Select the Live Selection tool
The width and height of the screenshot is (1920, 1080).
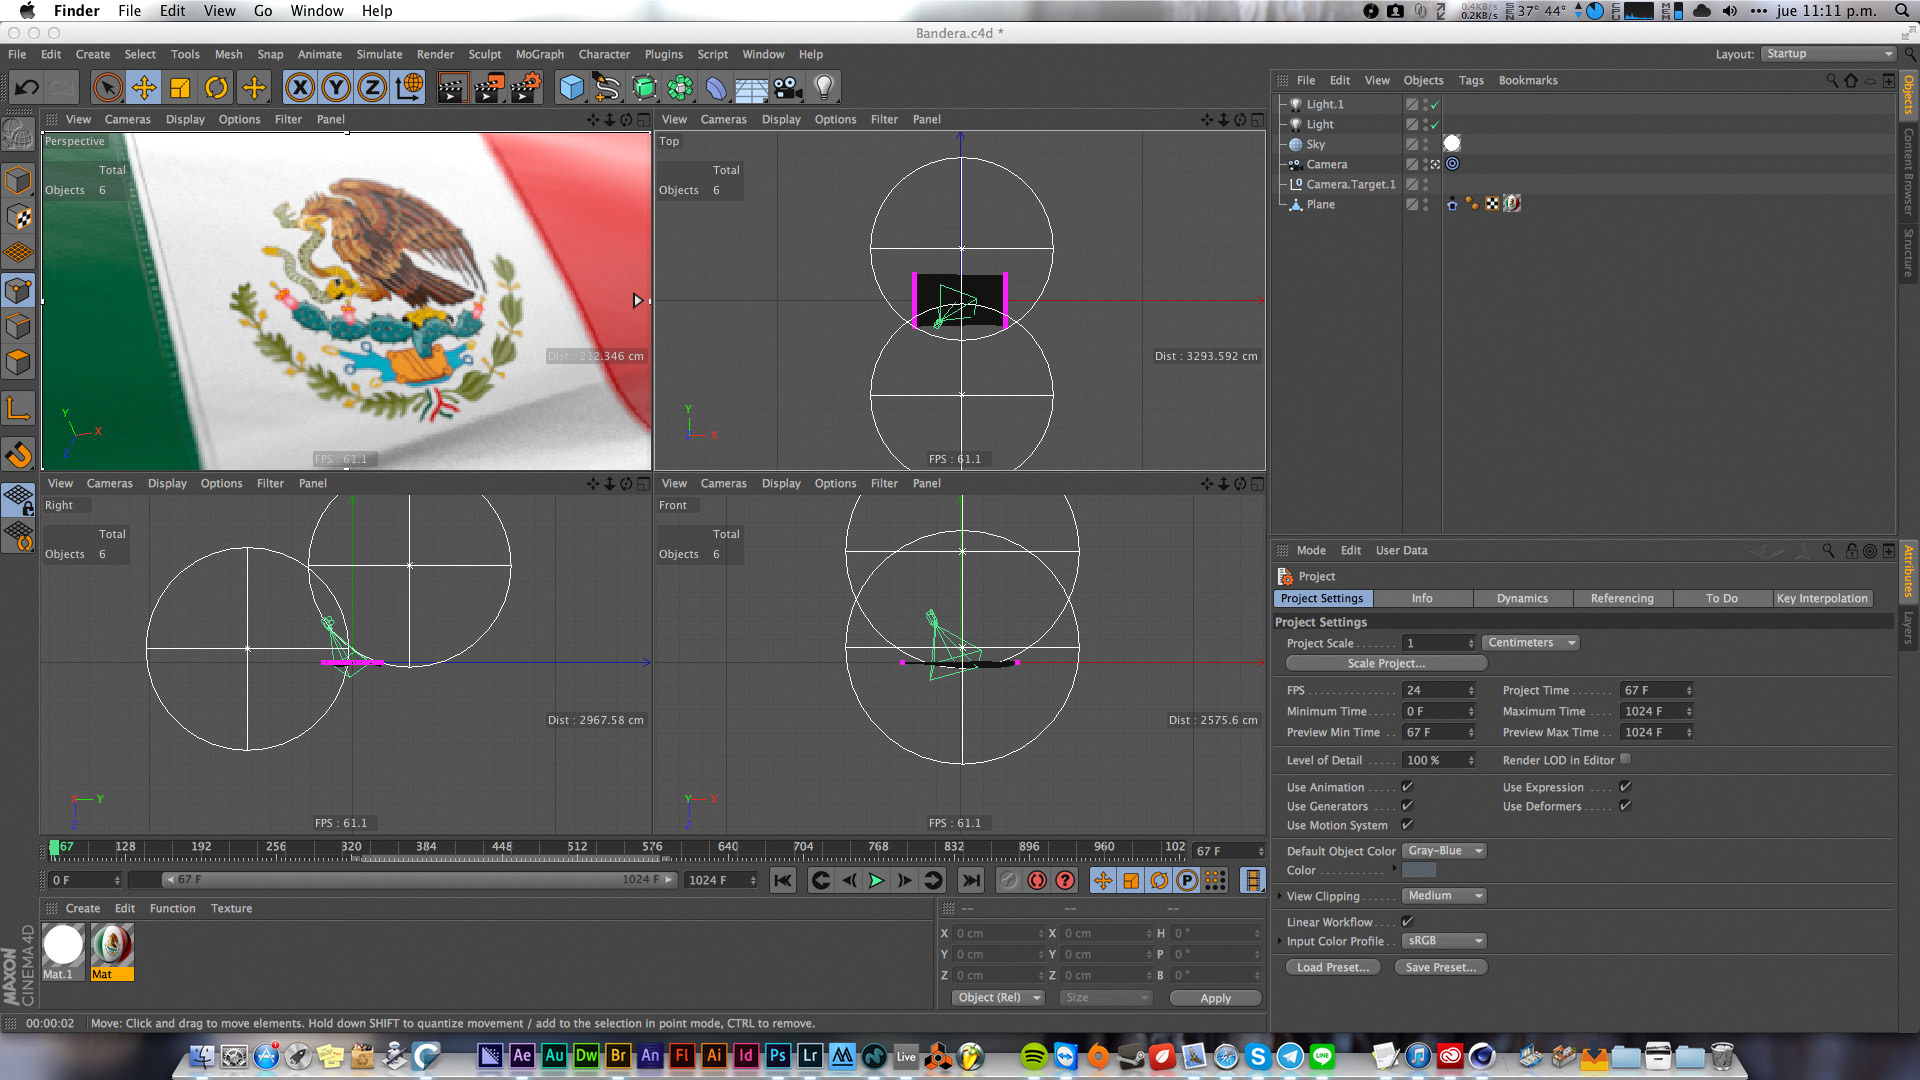click(x=108, y=88)
